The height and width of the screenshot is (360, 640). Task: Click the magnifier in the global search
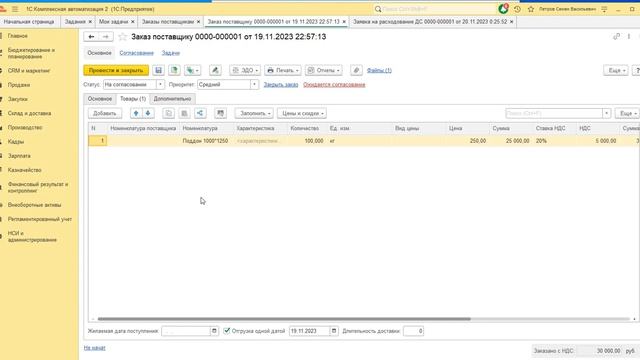[x=378, y=9]
